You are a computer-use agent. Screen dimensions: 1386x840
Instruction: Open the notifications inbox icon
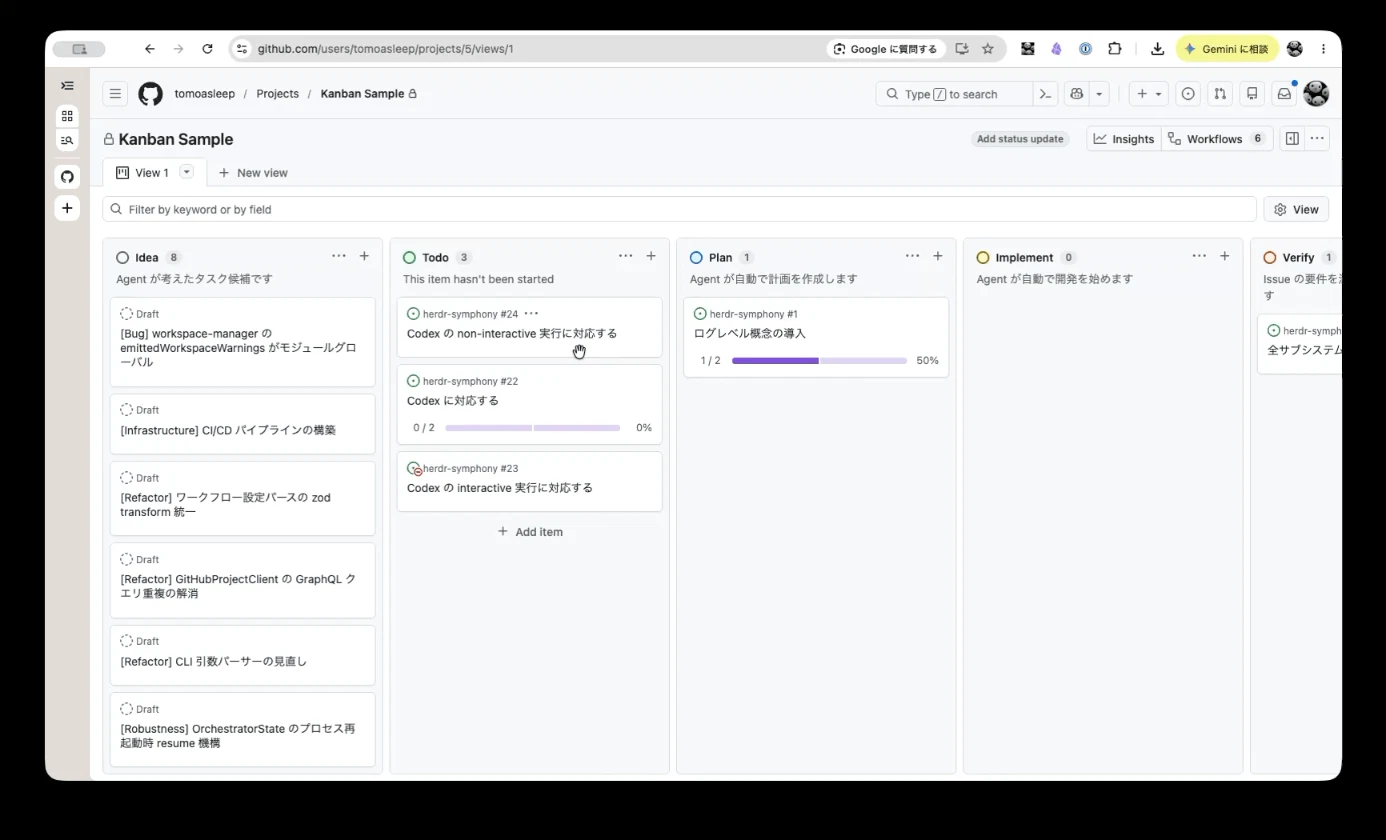(1284, 94)
